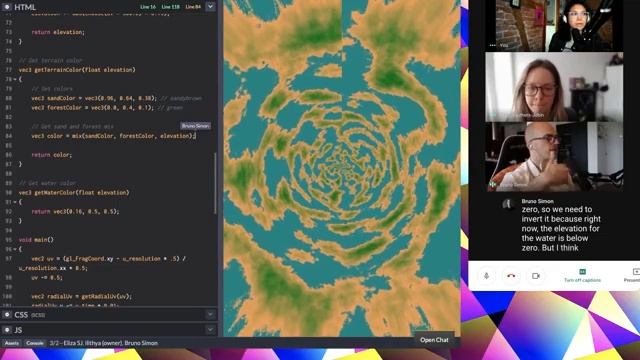Turn off captions in Meet
The width and height of the screenshot is (640, 360).
[x=582, y=276]
